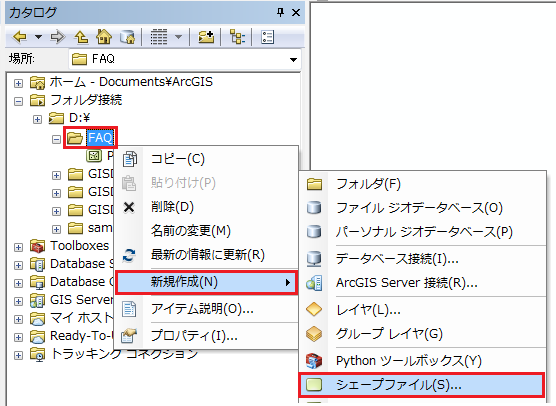The image size is (556, 406).
Task: Expand the GIS Servers node
Action: pyautogui.click(x=18, y=301)
